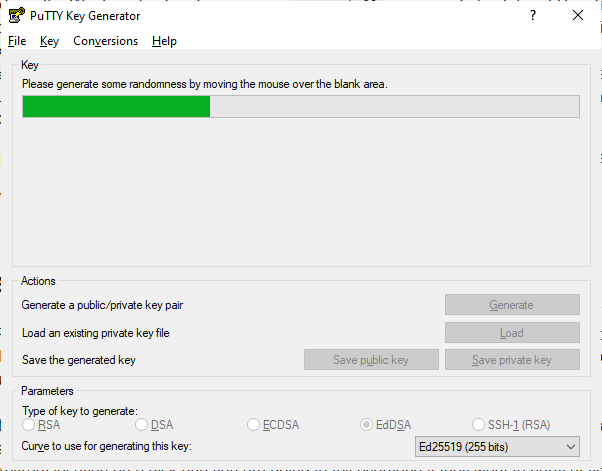Click the curve dropdown chevron arrow
This screenshot has height=471, width=602.
571,447
